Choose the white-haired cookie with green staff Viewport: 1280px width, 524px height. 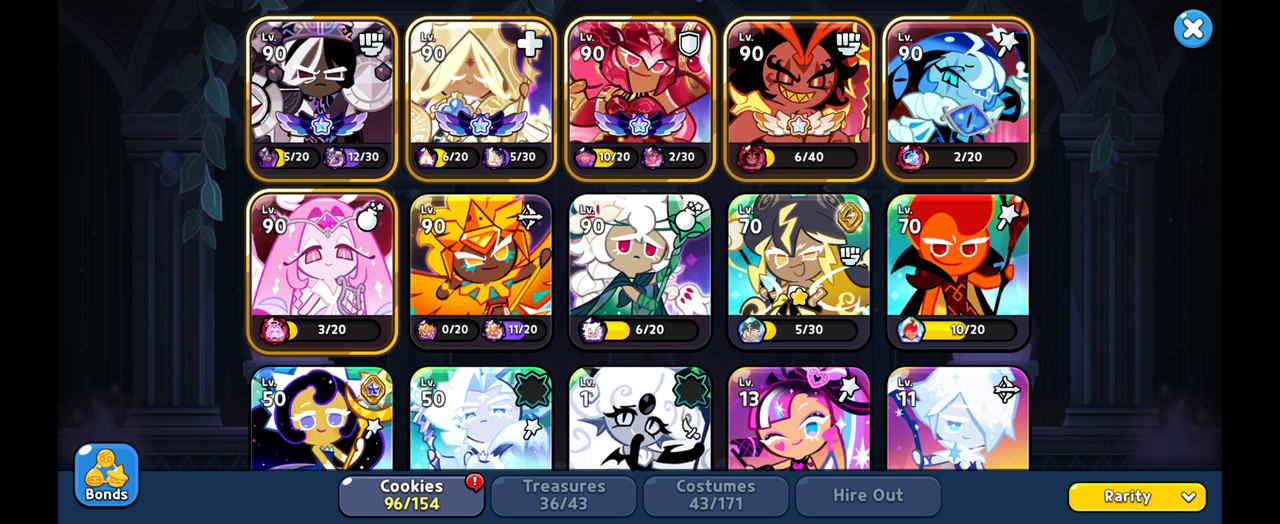pyautogui.click(x=640, y=271)
